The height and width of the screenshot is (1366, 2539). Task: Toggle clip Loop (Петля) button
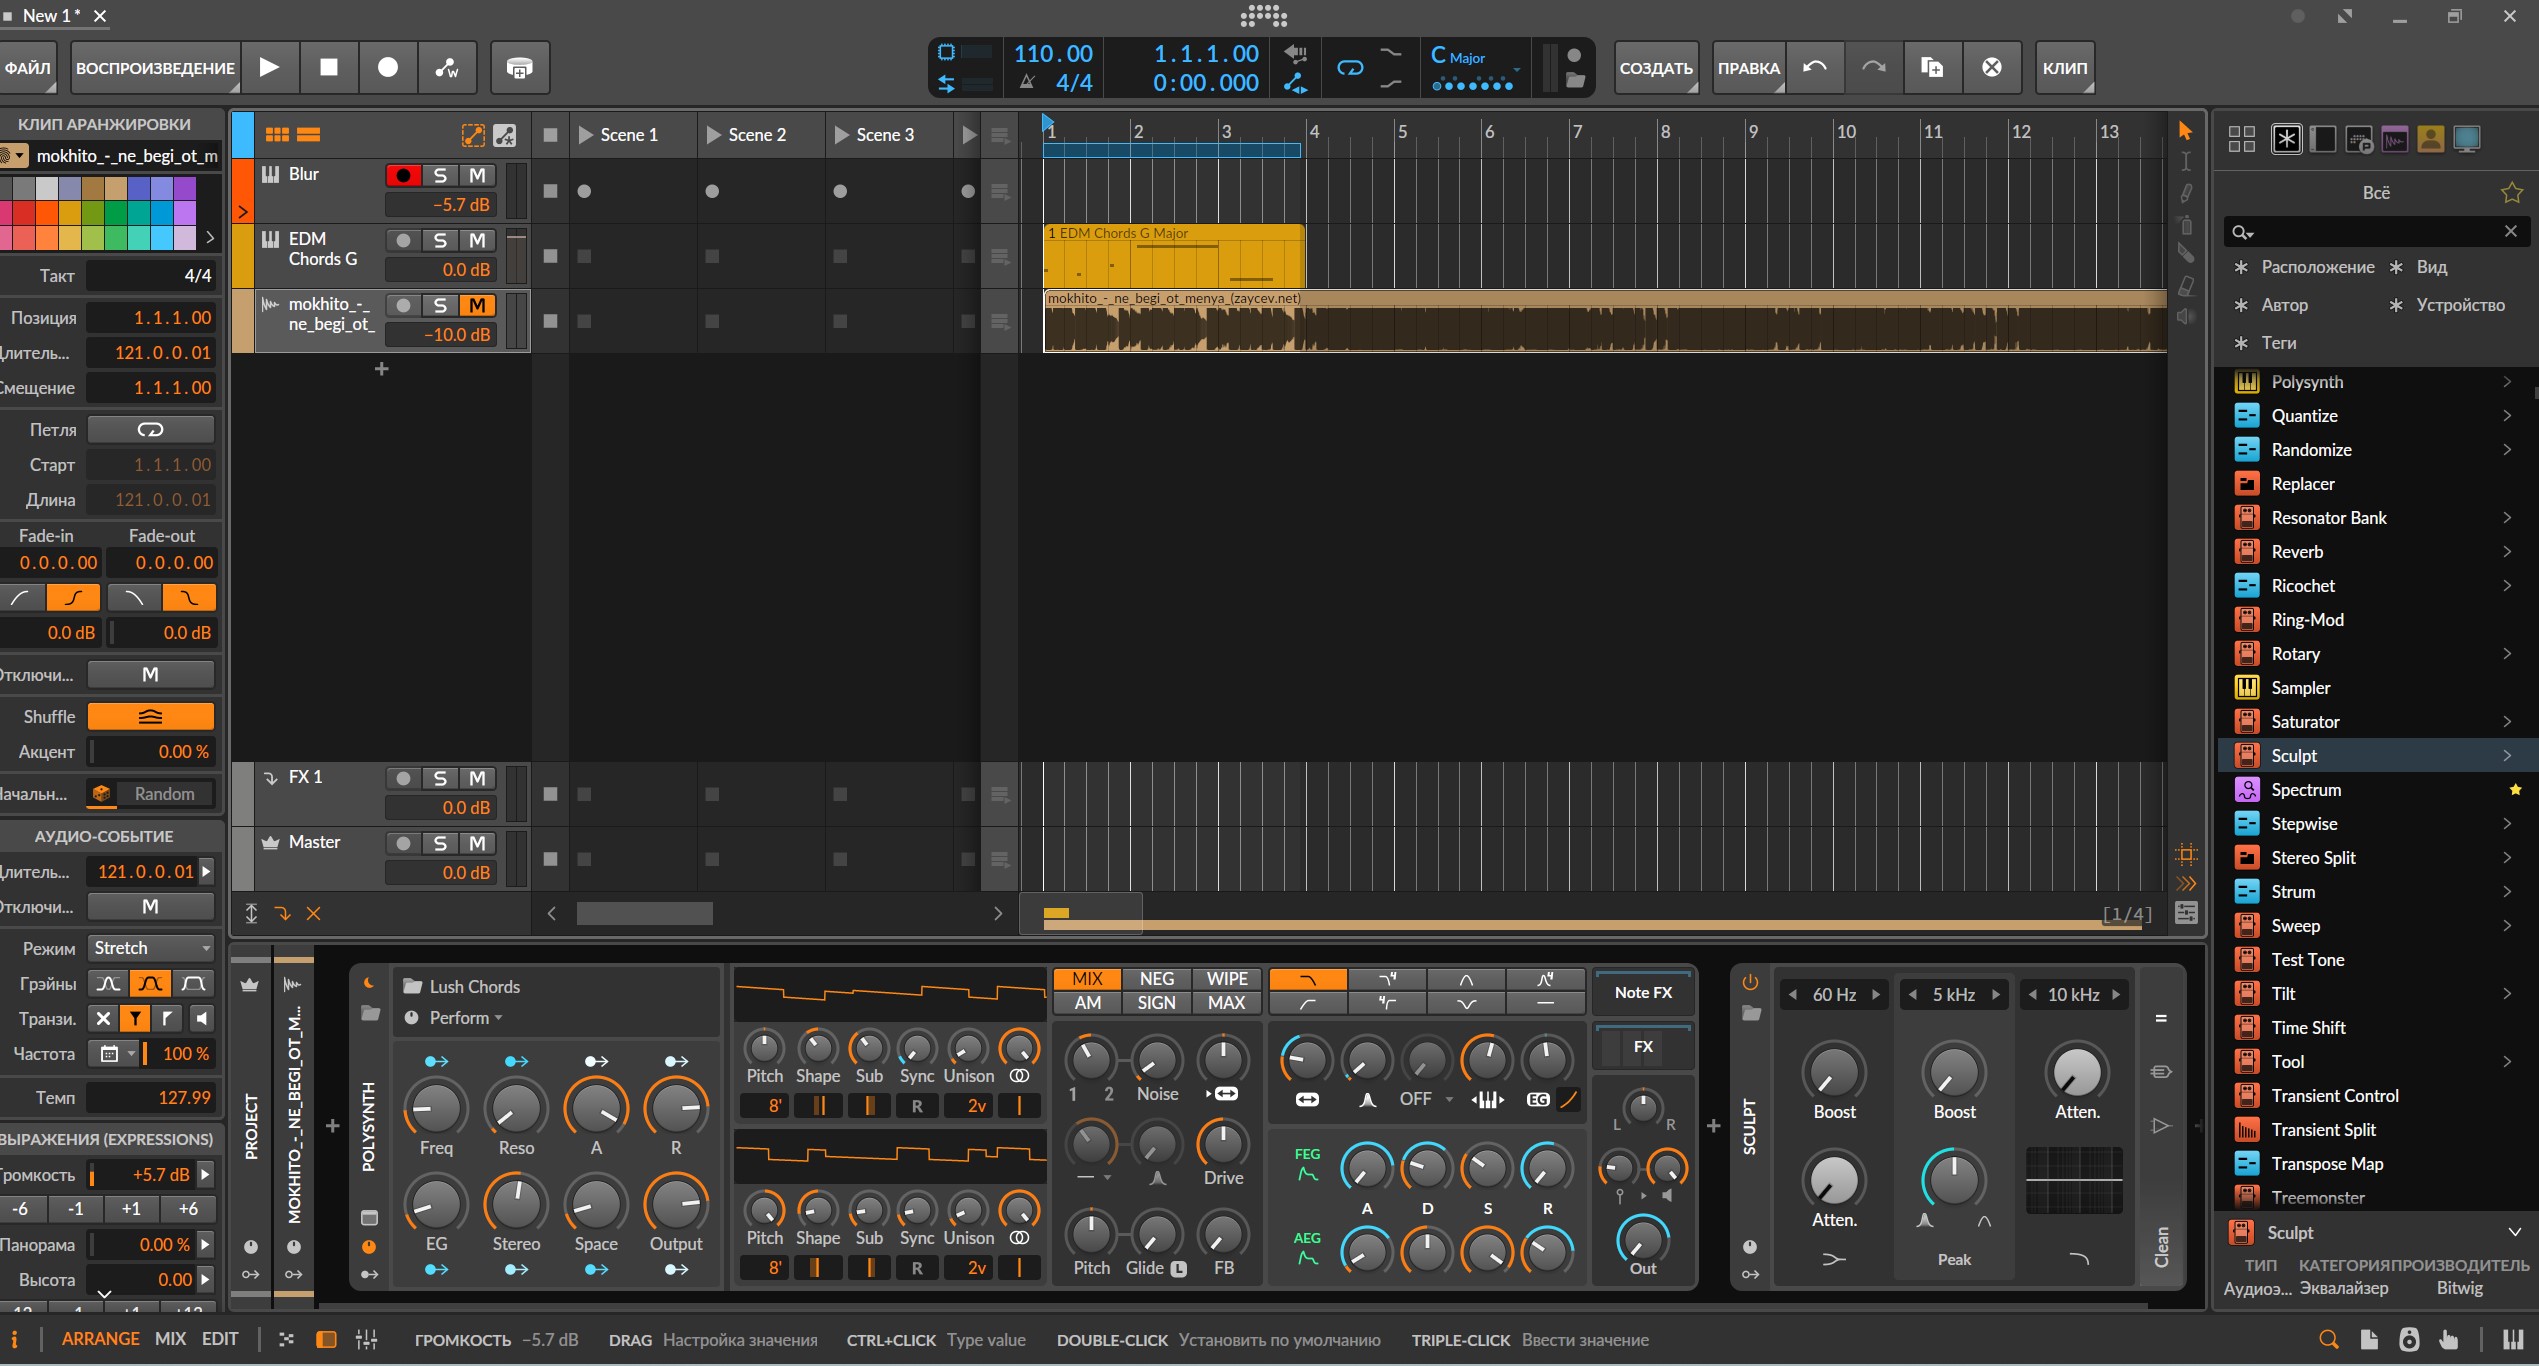click(x=151, y=429)
